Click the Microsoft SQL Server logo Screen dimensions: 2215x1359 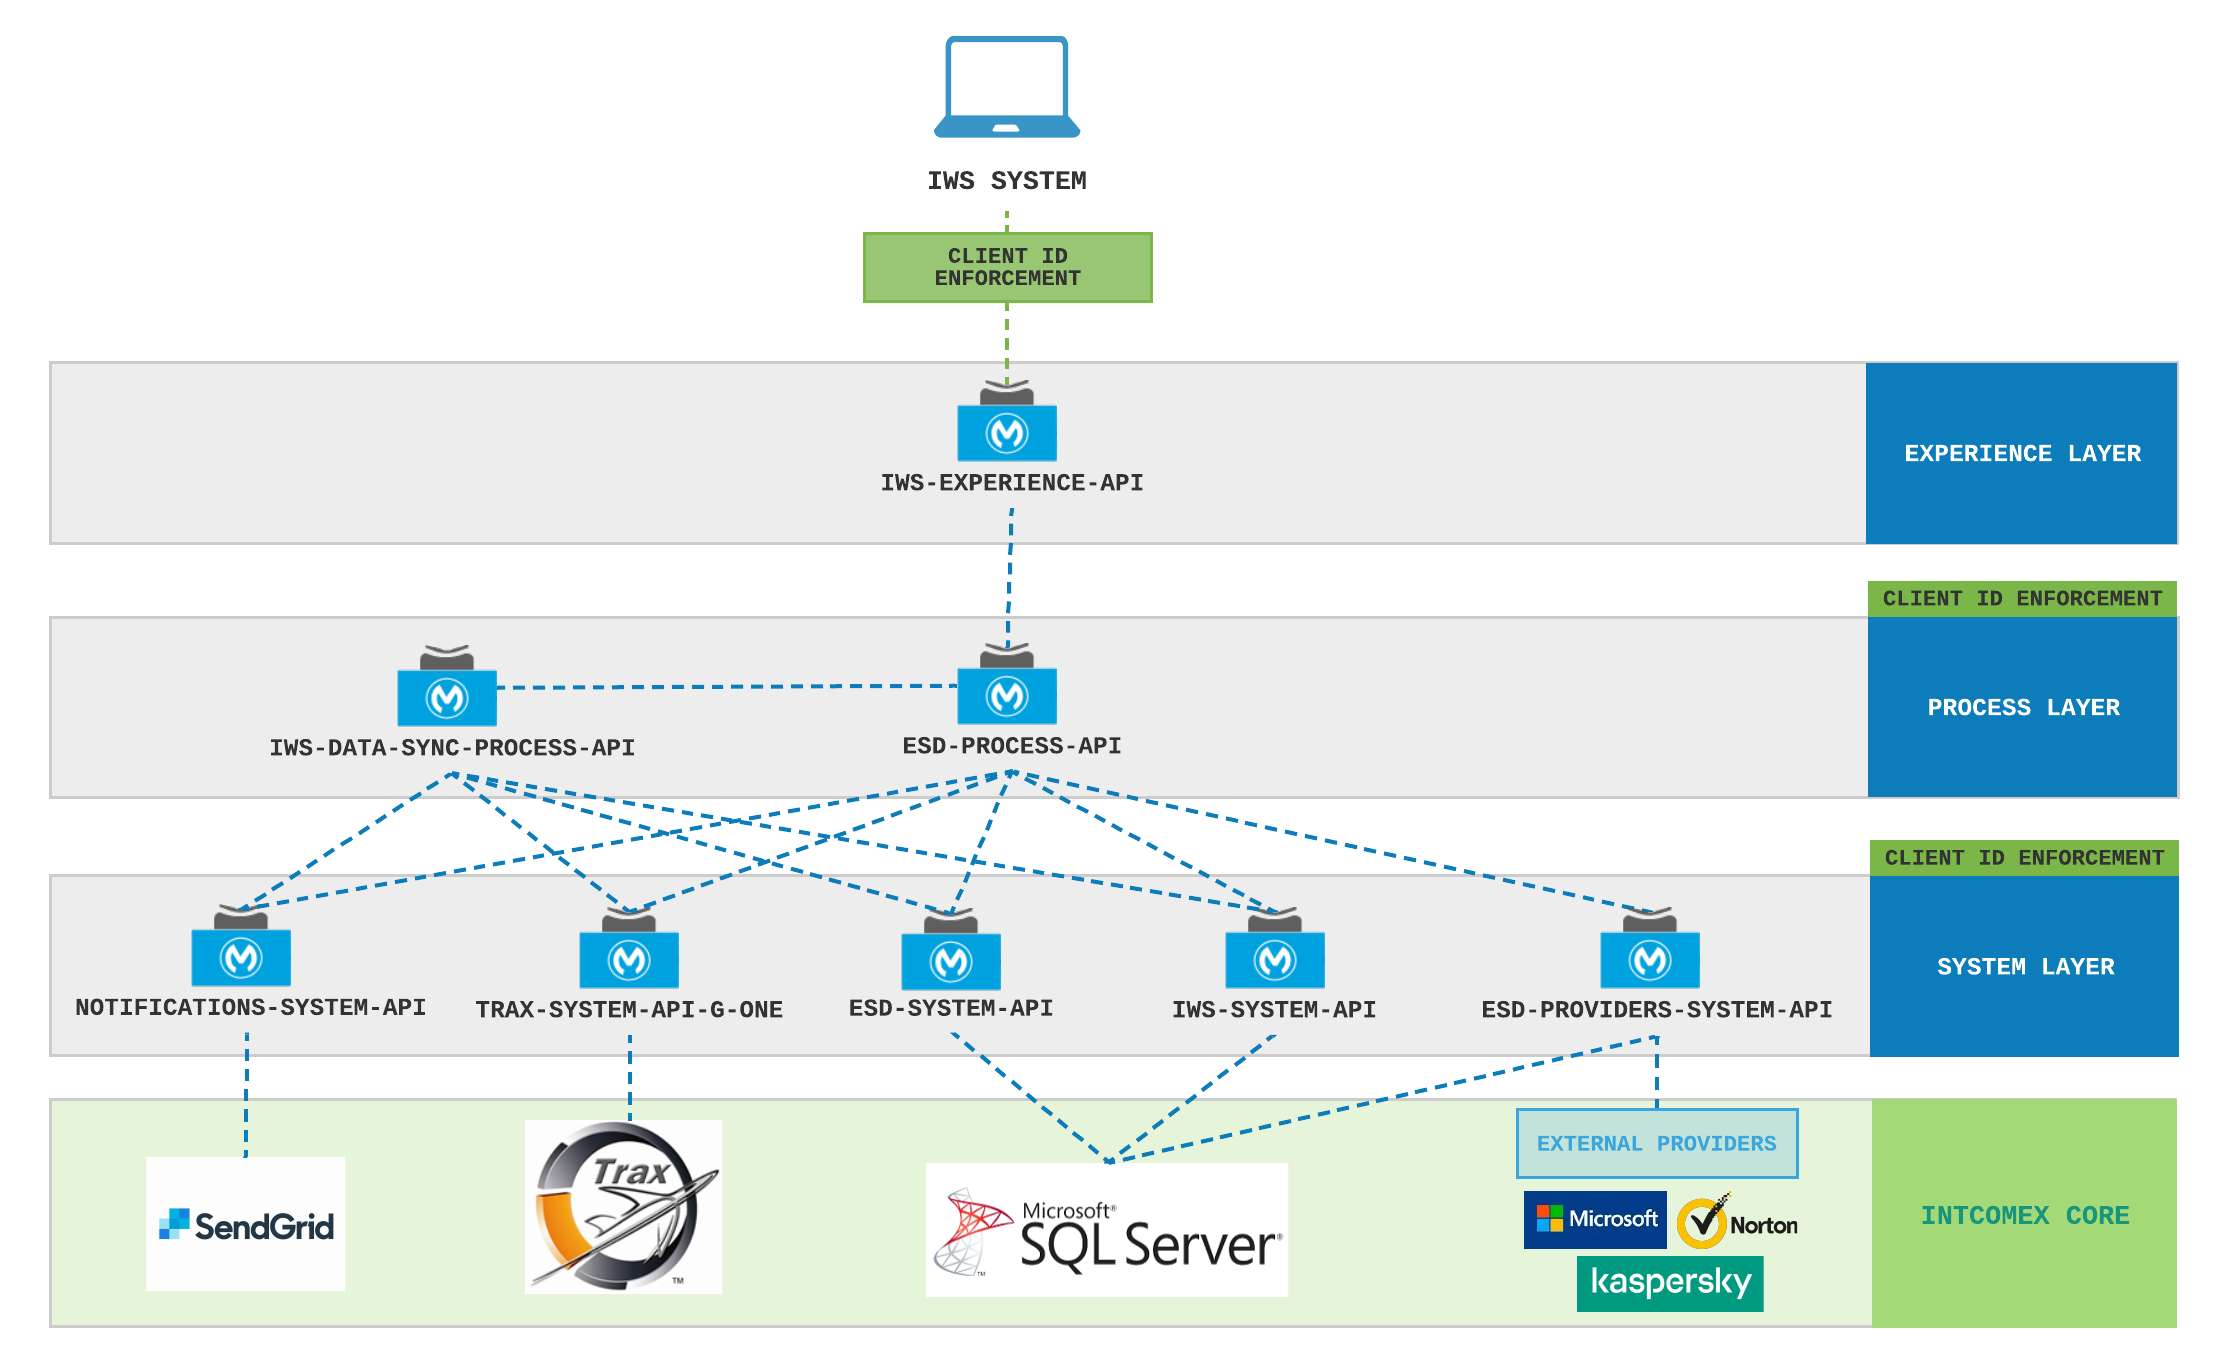[1107, 1230]
